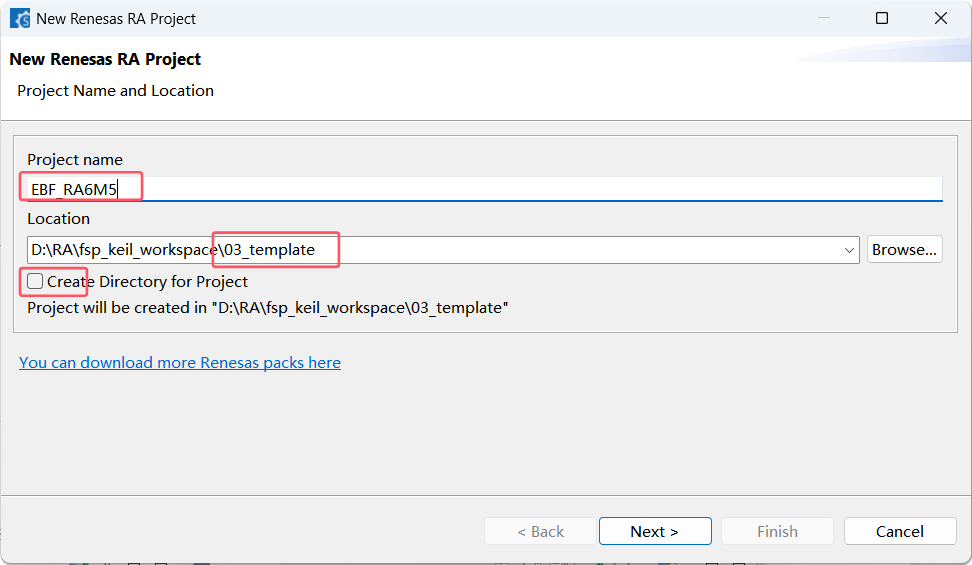972x565 pixels.
Task: Open the download more Renesas packs link
Action: [x=180, y=362]
